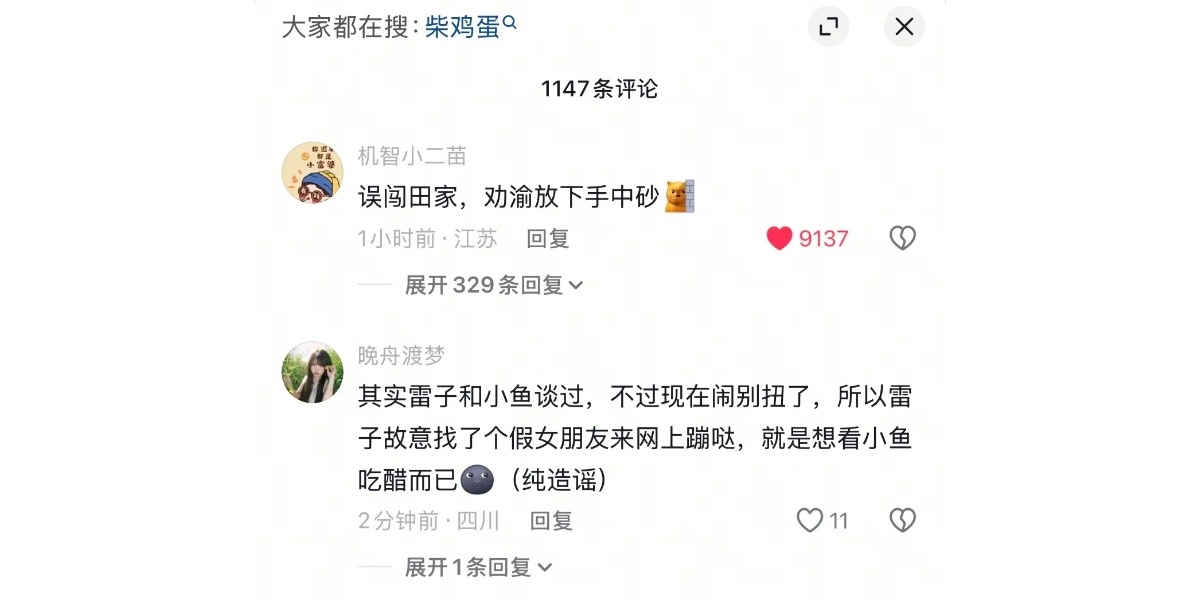
Task: Click the dark moon emoji in second comment
Action: coord(478,480)
